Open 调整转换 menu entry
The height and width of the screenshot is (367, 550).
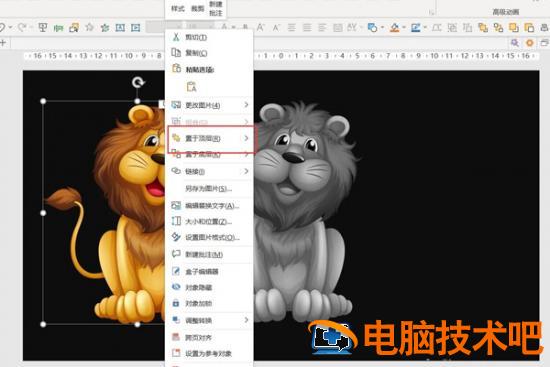click(x=209, y=320)
